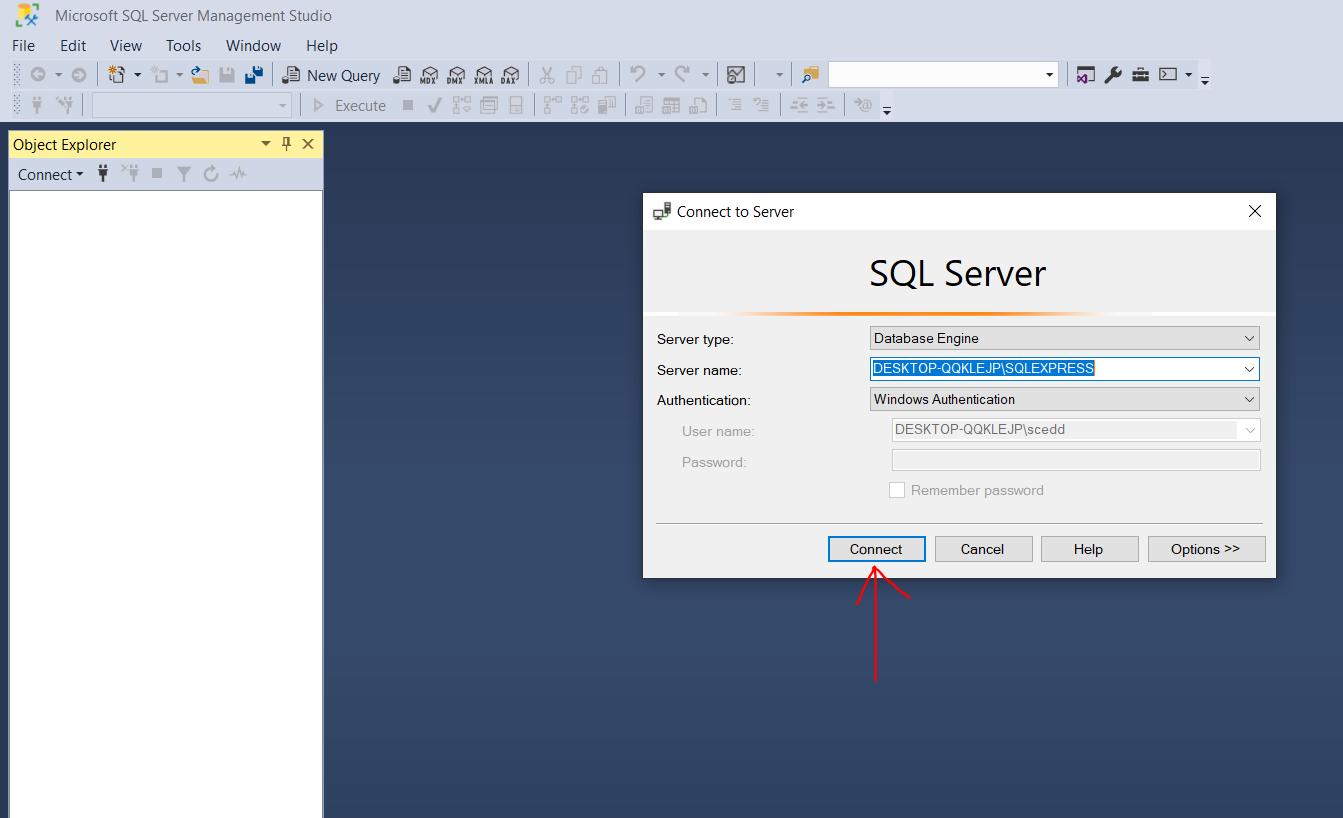Click the Cancel button in the dialog
The image size is (1343, 818).
tap(983, 549)
